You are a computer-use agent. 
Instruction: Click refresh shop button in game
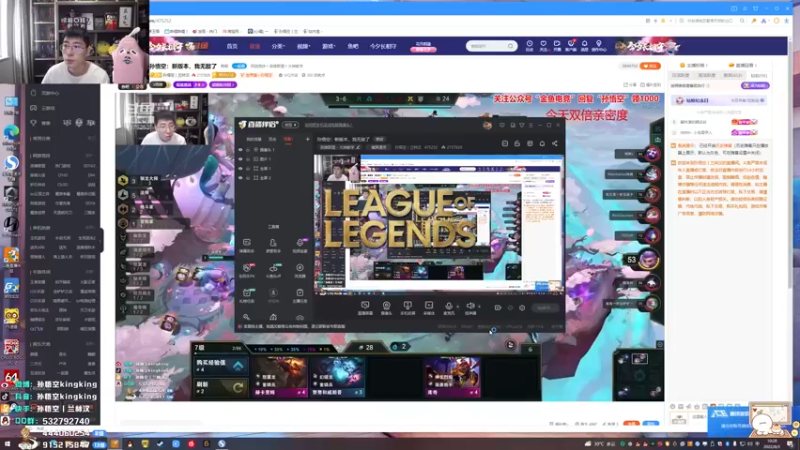coord(220,387)
